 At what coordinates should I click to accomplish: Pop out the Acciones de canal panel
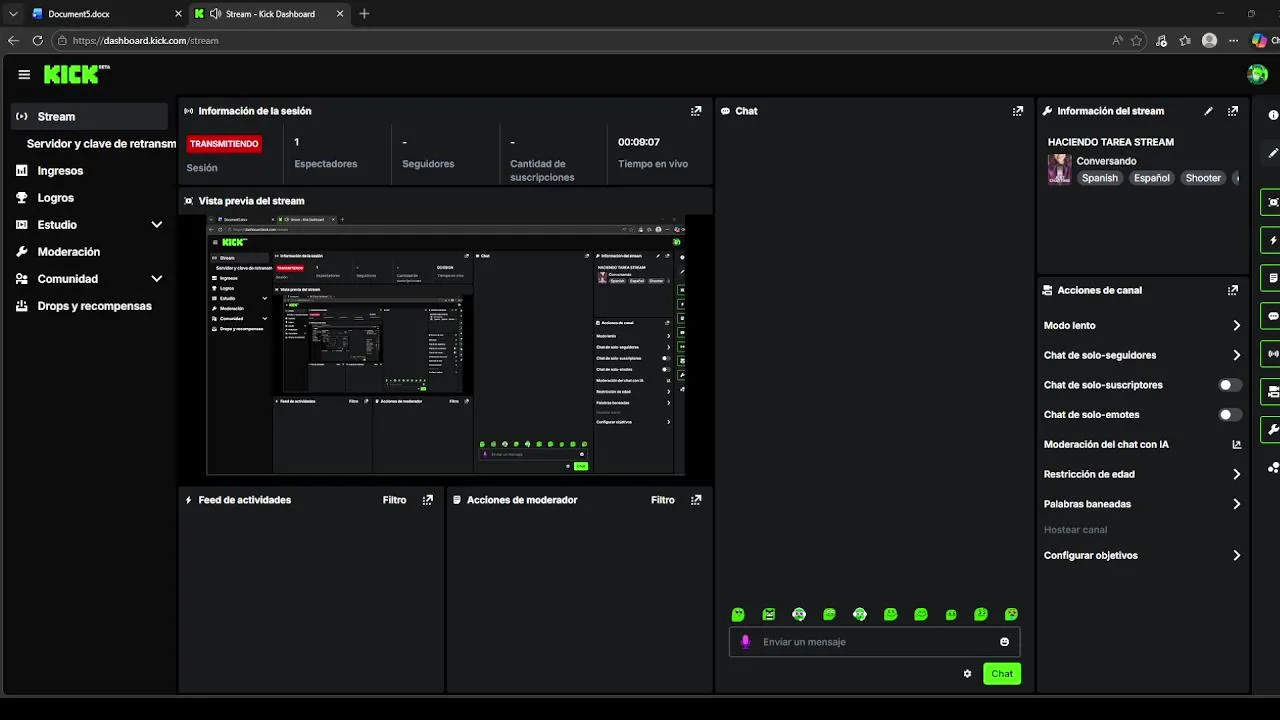click(x=1233, y=290)
